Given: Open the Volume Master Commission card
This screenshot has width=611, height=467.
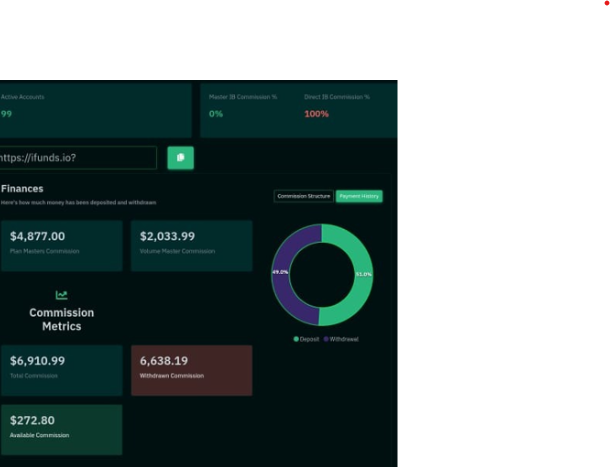Looking at the screenshot, I should 191,246.
